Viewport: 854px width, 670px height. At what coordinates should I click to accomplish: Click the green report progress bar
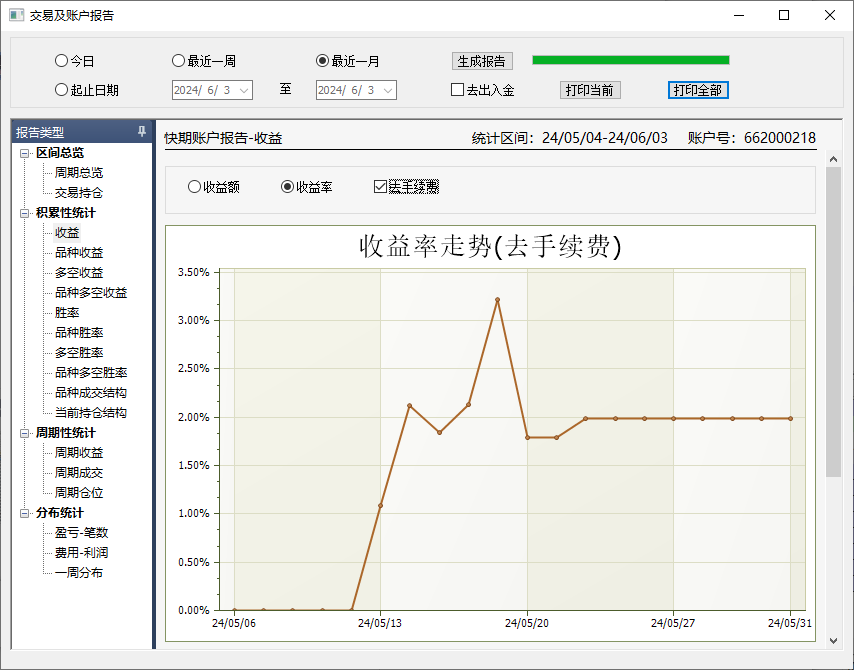[630, 60]
